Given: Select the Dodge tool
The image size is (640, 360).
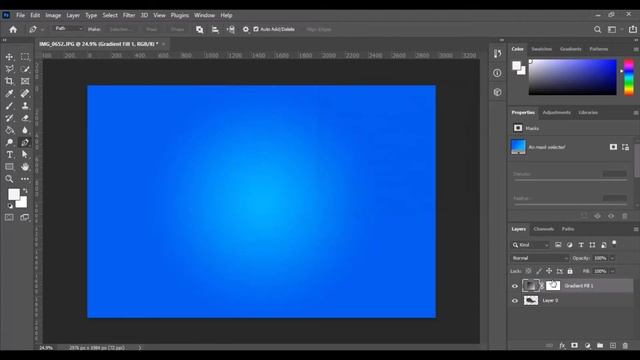Looking at the screenshot, I should coord(9,142).
